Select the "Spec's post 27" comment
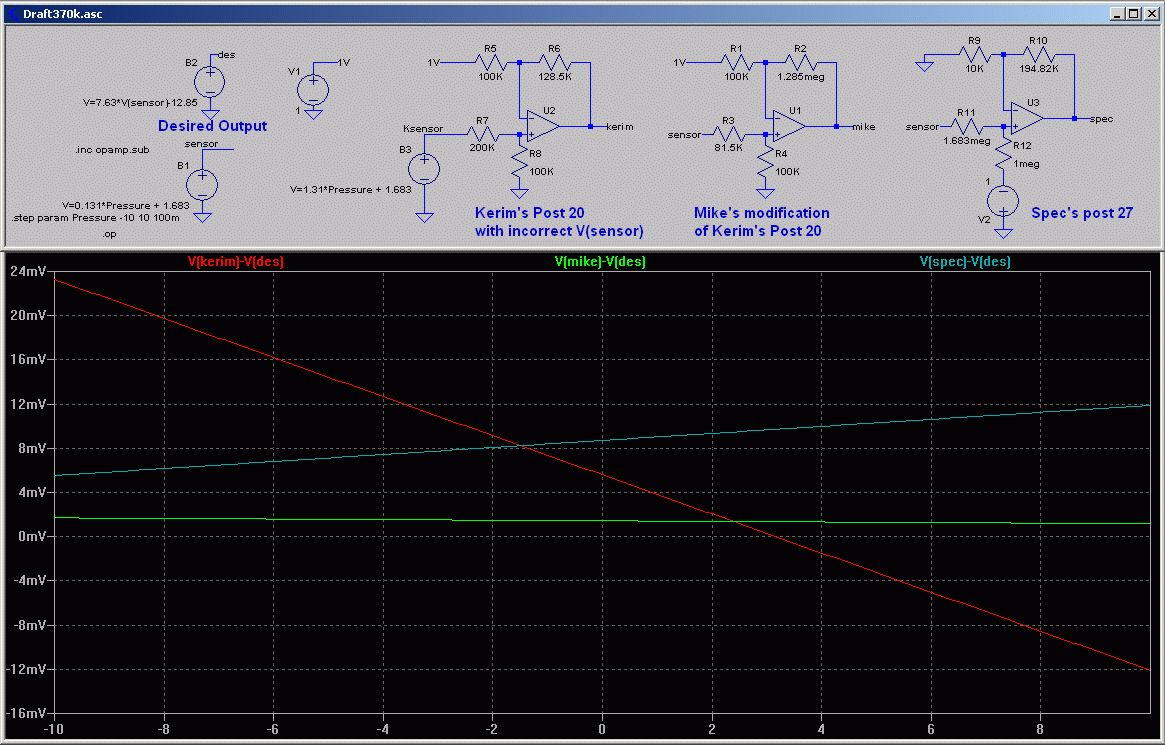The width and height of the screenshot is (1165, 745). (x=1082, y=213)
